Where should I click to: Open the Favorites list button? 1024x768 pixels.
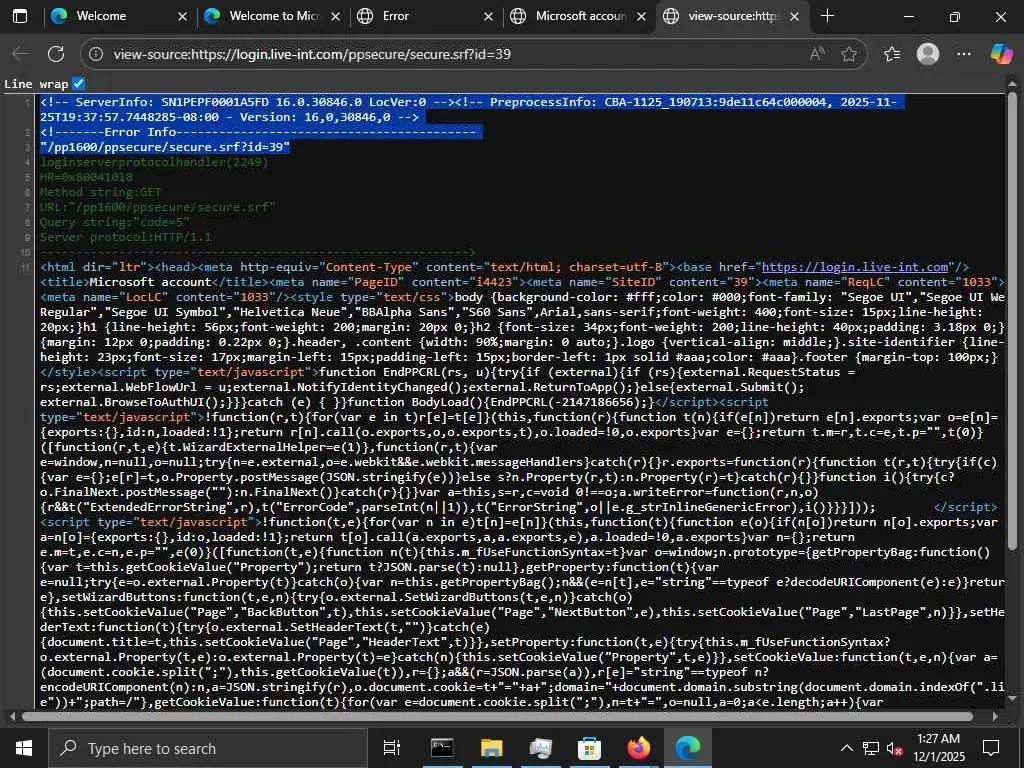892,54
